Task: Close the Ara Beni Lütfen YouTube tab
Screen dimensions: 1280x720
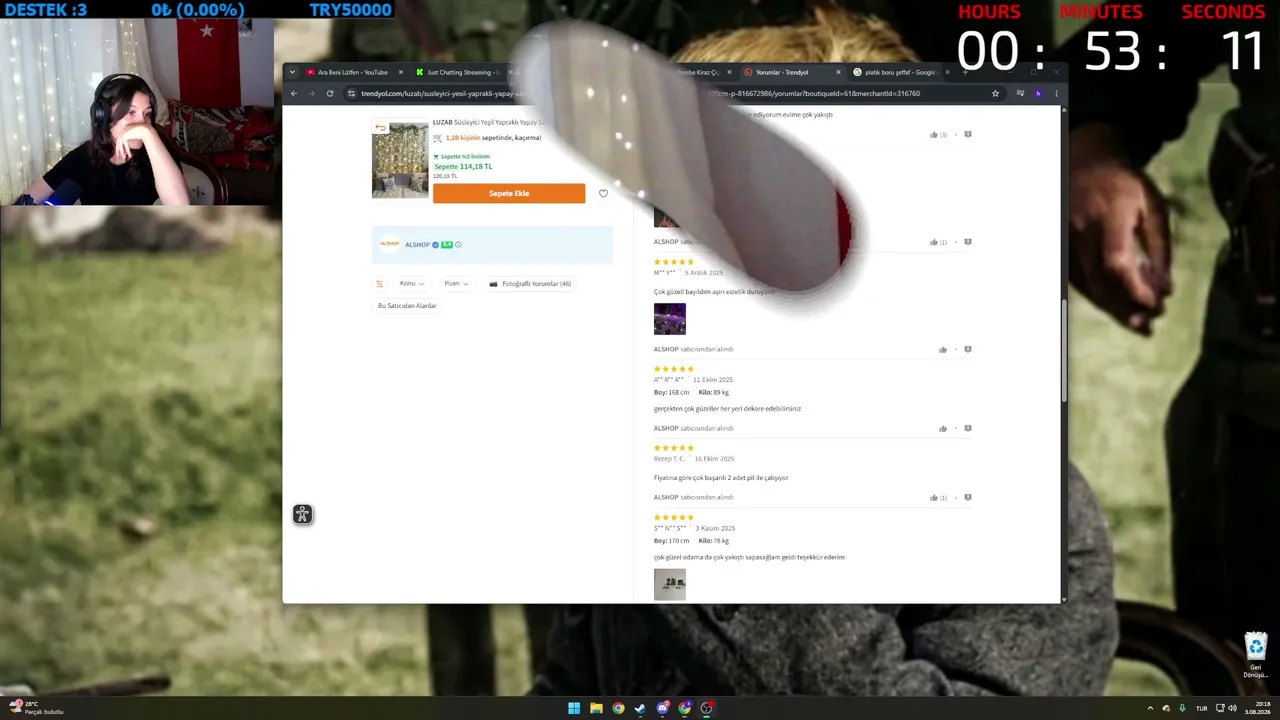Action: (401, 72)
